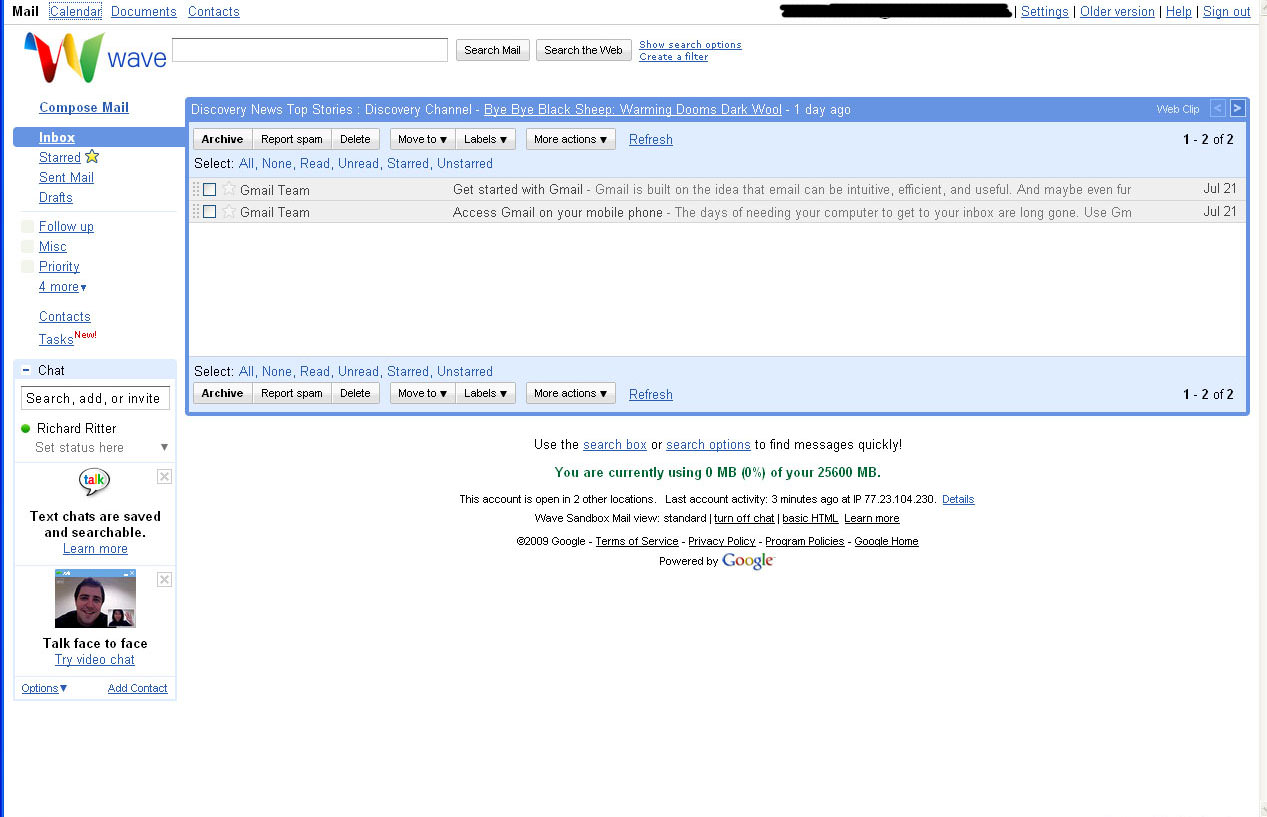Image resolution: width=1267 pixels, height=817 pixels.
Task: Click the Search the Web button
Action: [583, 50]
